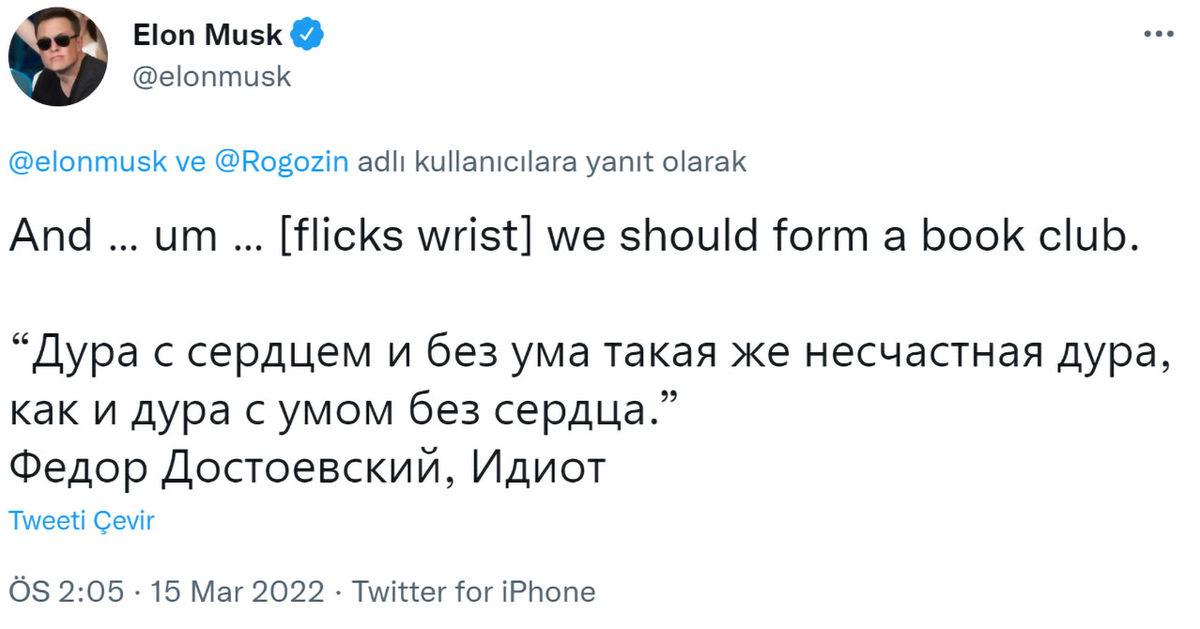Open the Tweeti Çevir translation option
Screen dimensions: 1200x629
pyautogui.click(x=80, y=520)
